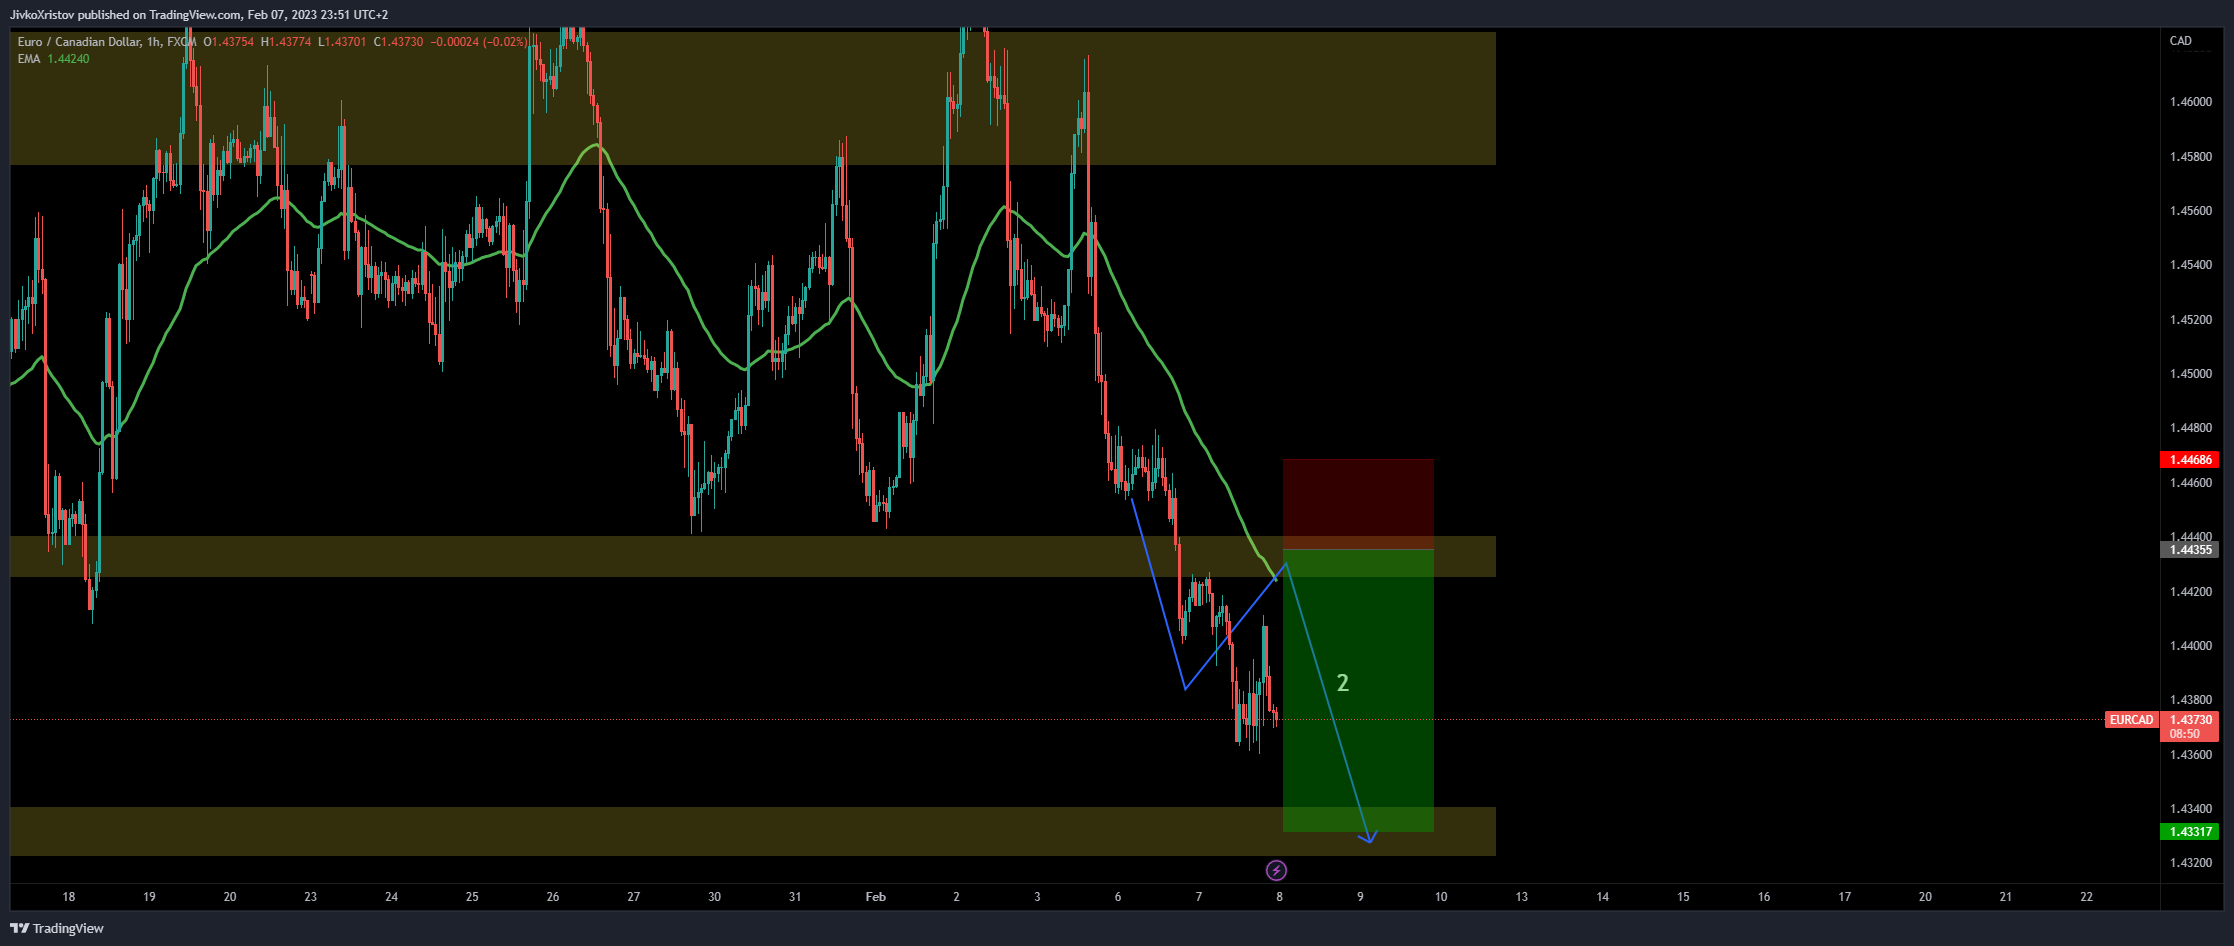The image size is (2234, 946).
Task: Select the red stop-loss zone of short position
Action: pos(1358,504)
